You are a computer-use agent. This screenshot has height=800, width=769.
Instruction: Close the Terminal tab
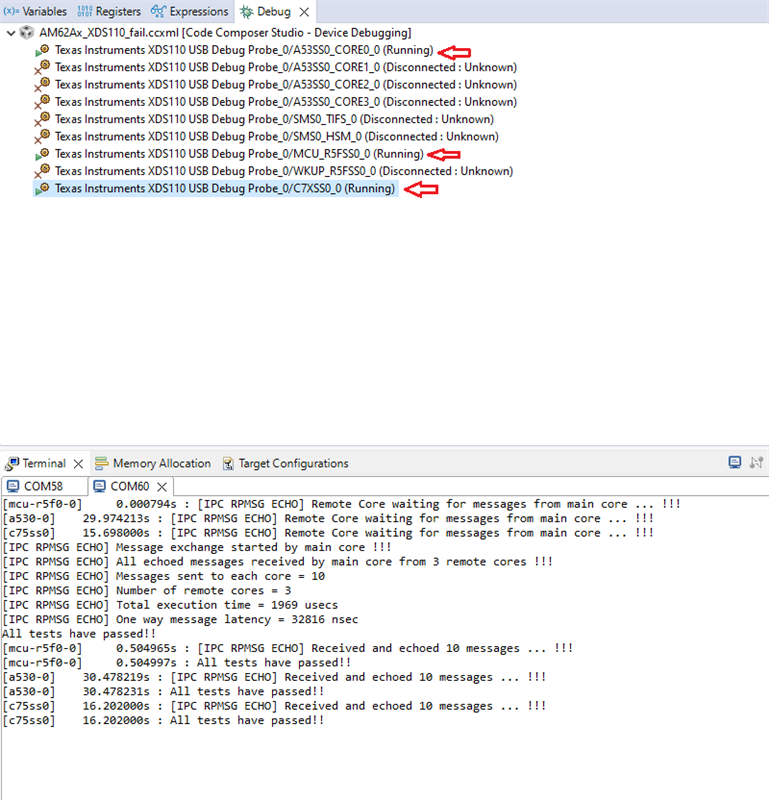(78, 464)
